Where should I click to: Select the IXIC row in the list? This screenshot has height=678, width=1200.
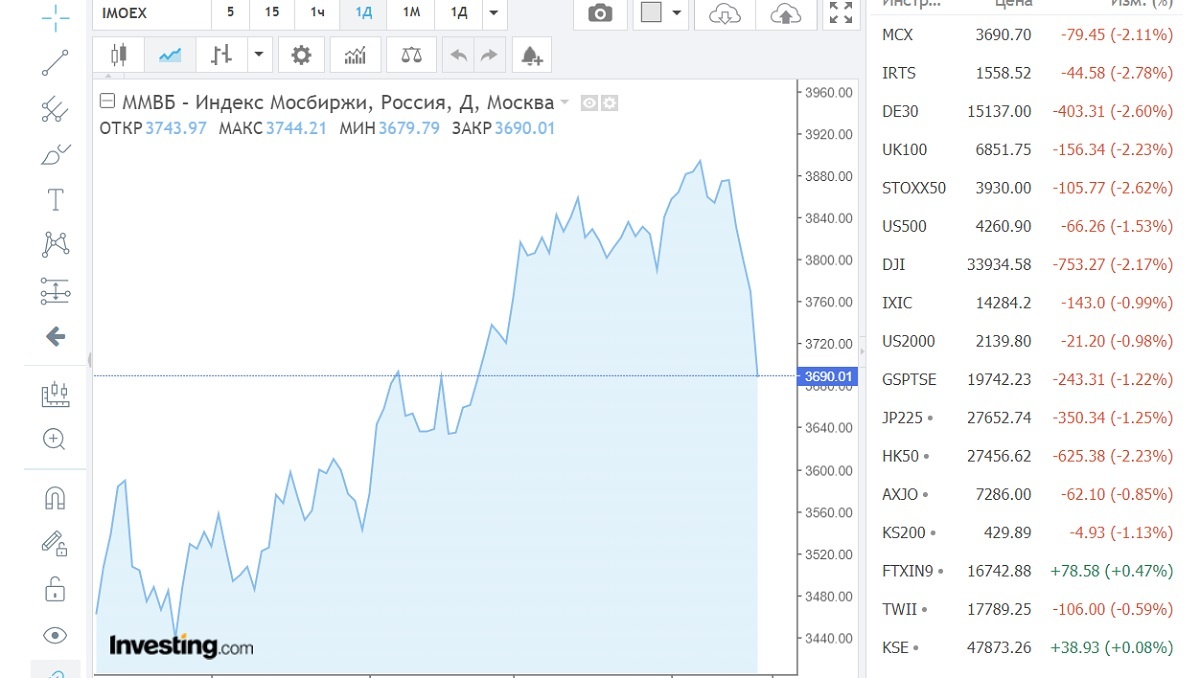1027,303
